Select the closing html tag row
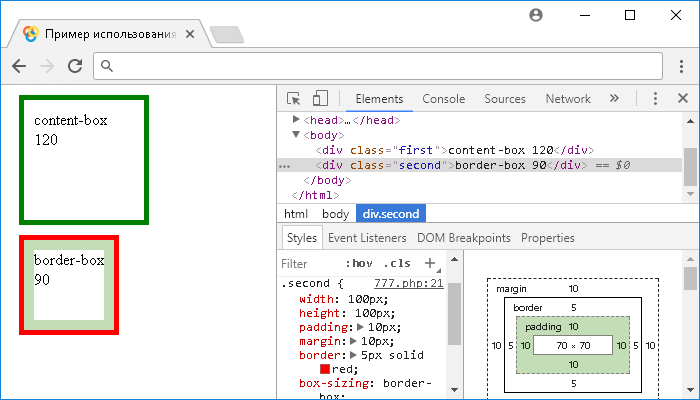This screenshot has height=400, width=700. pyautogui.click(x=315, y=196)
